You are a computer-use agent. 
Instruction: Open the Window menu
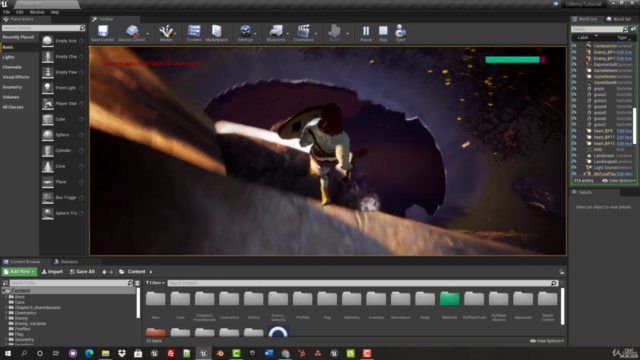point(37,12)
